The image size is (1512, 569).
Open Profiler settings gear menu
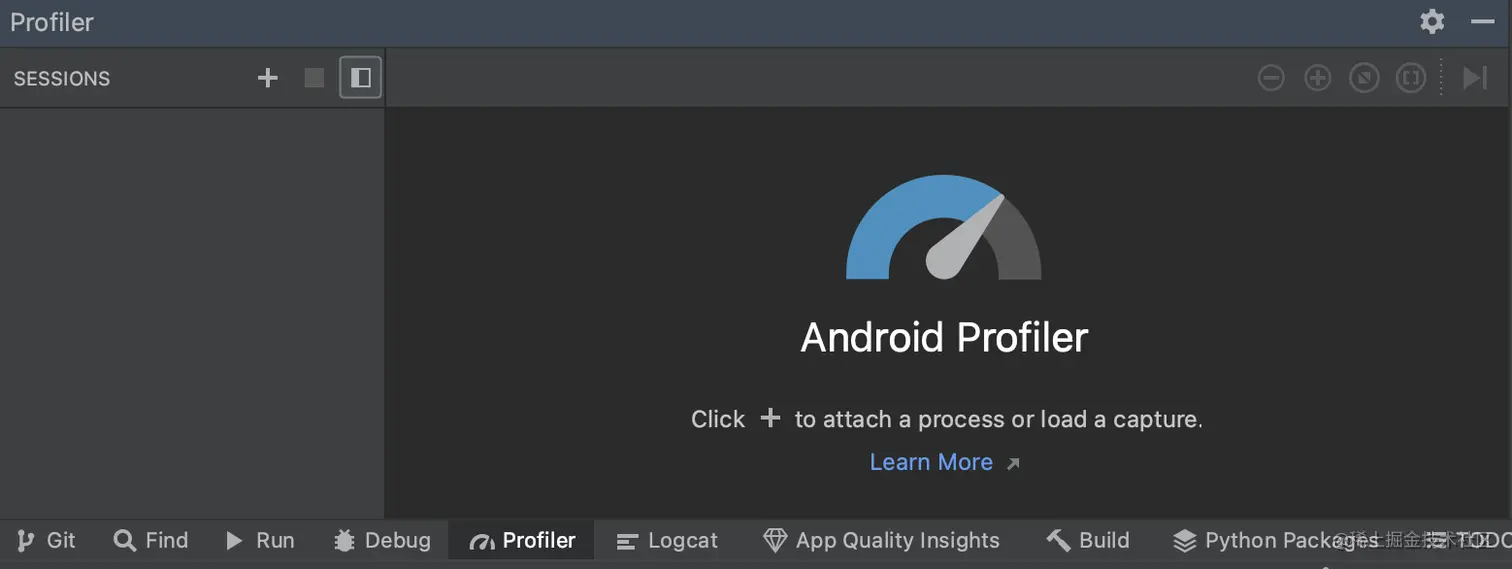[x=1432, y=22]
